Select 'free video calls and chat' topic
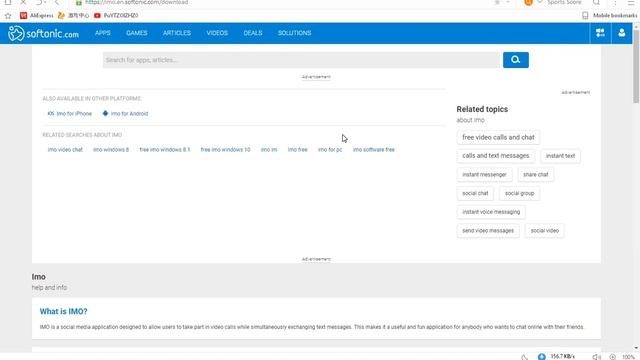Viewport: 640px width, 360px height. [x=498, y=138]
